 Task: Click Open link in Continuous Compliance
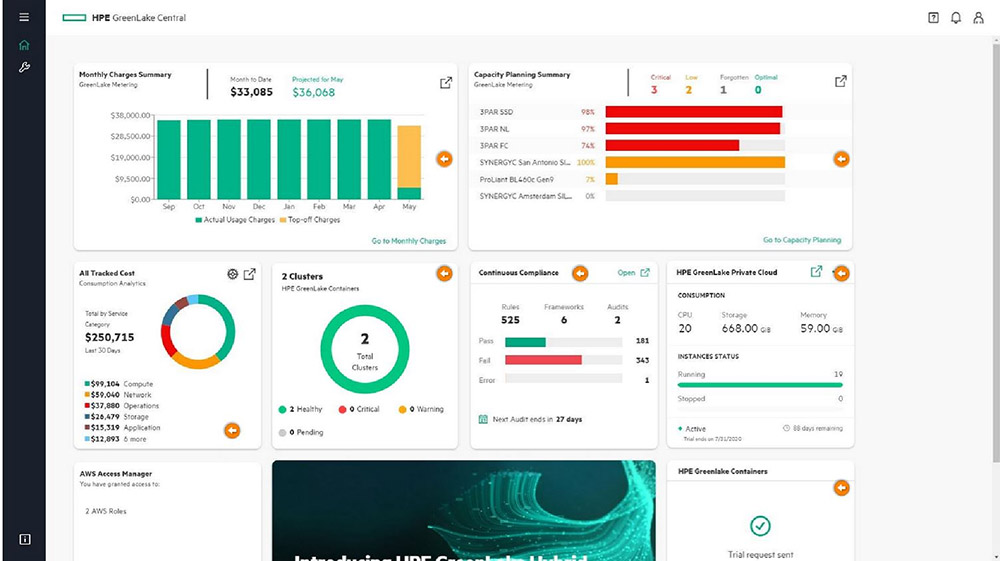tap(626, 273)
